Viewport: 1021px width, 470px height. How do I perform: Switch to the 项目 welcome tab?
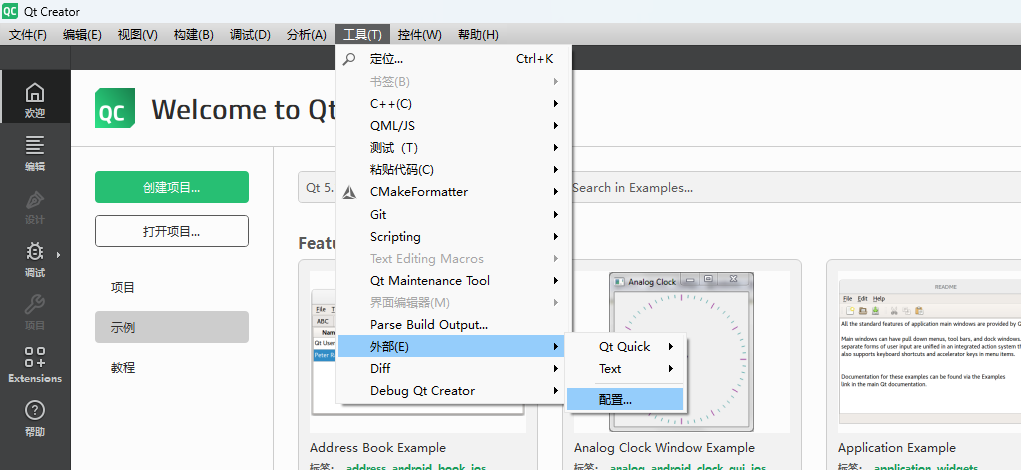coord(172,287)
